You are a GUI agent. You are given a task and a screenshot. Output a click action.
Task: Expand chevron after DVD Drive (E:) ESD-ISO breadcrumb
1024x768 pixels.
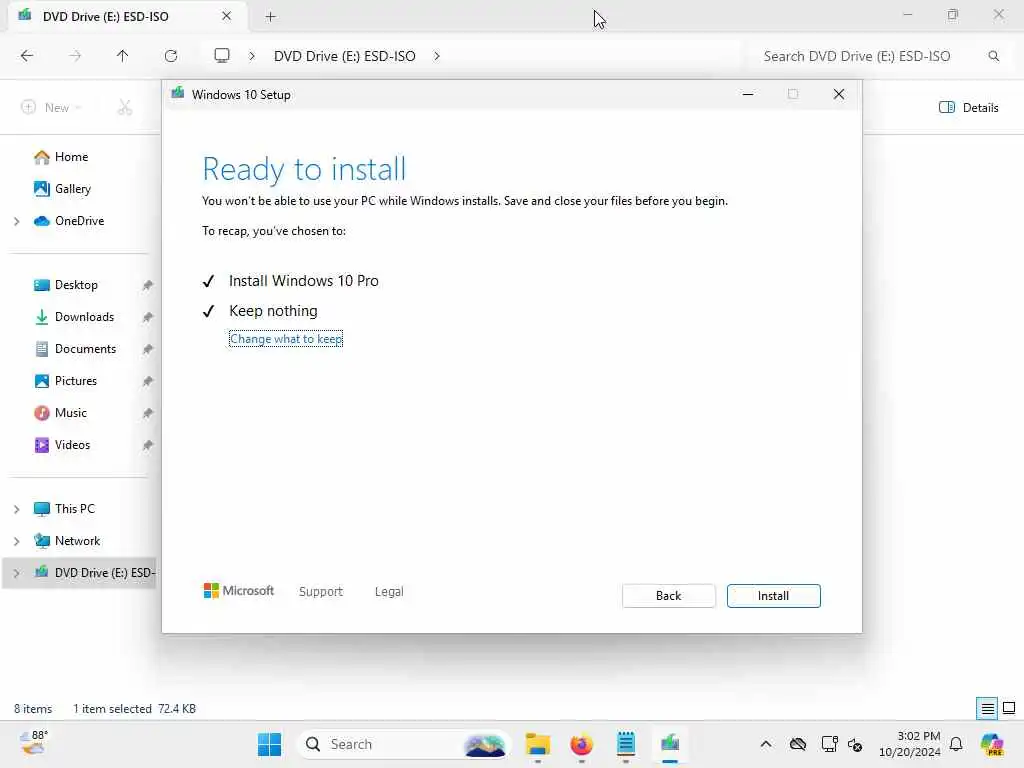pyautogui.click(x=437, y=56)
